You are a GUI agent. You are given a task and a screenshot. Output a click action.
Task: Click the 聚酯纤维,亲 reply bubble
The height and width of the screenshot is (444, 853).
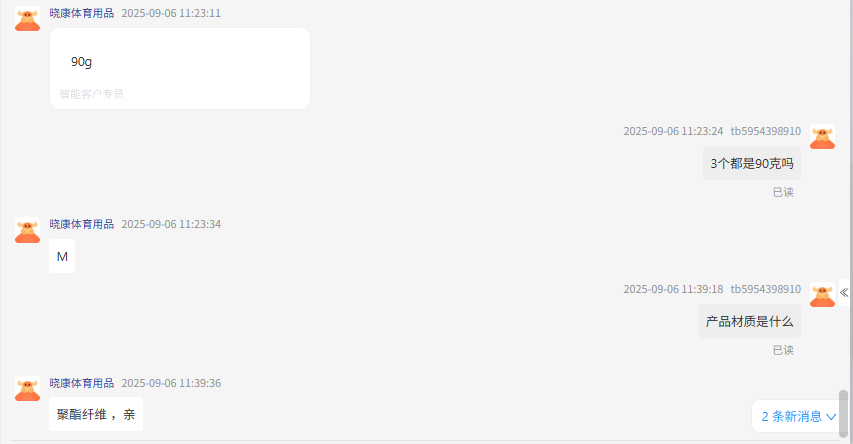[96, 414]
